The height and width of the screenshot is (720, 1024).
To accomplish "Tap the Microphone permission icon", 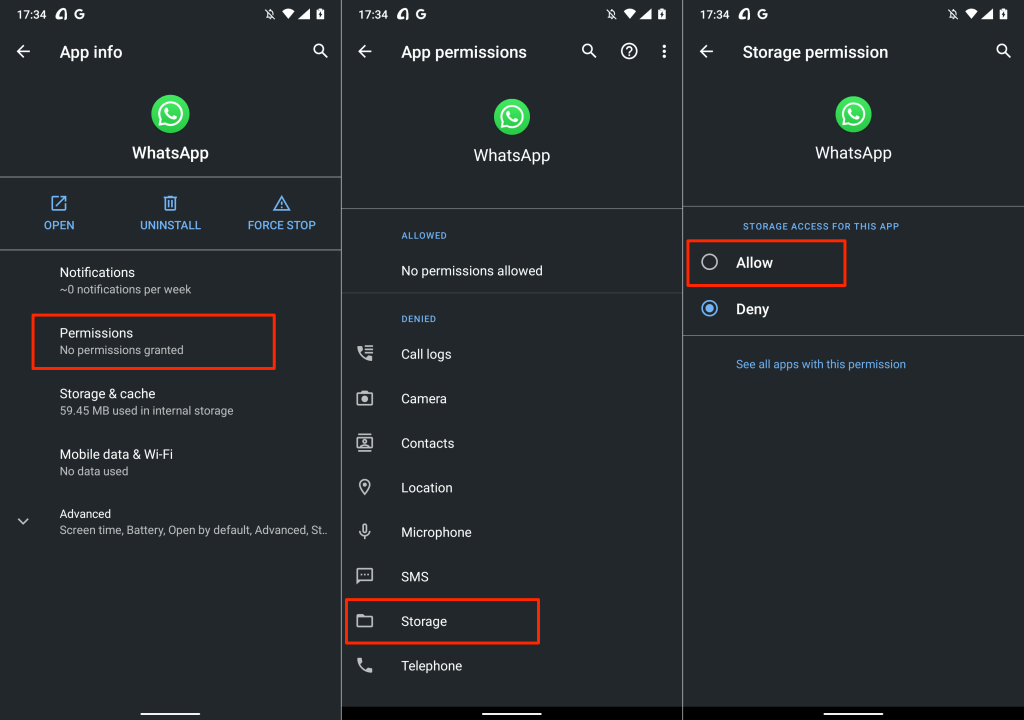I will point(365,532).
